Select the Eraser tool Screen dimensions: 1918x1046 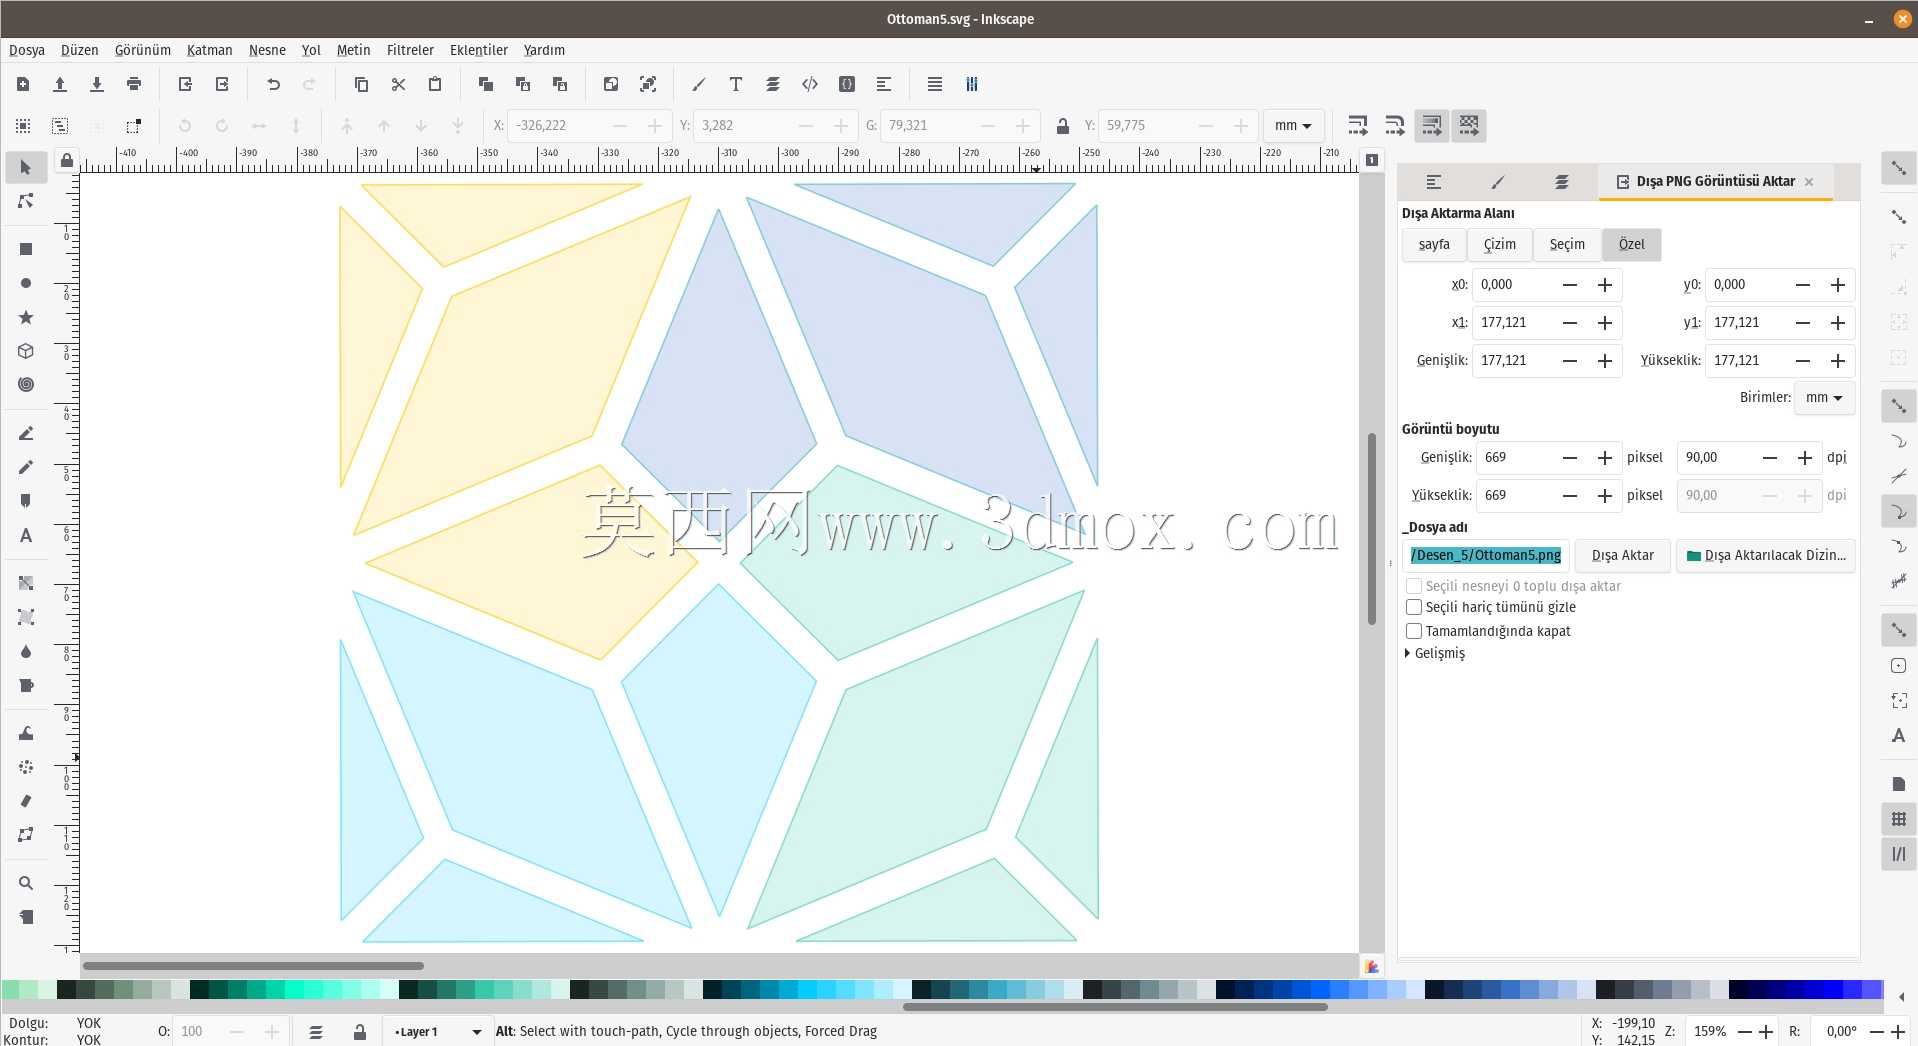coord(26,801)
